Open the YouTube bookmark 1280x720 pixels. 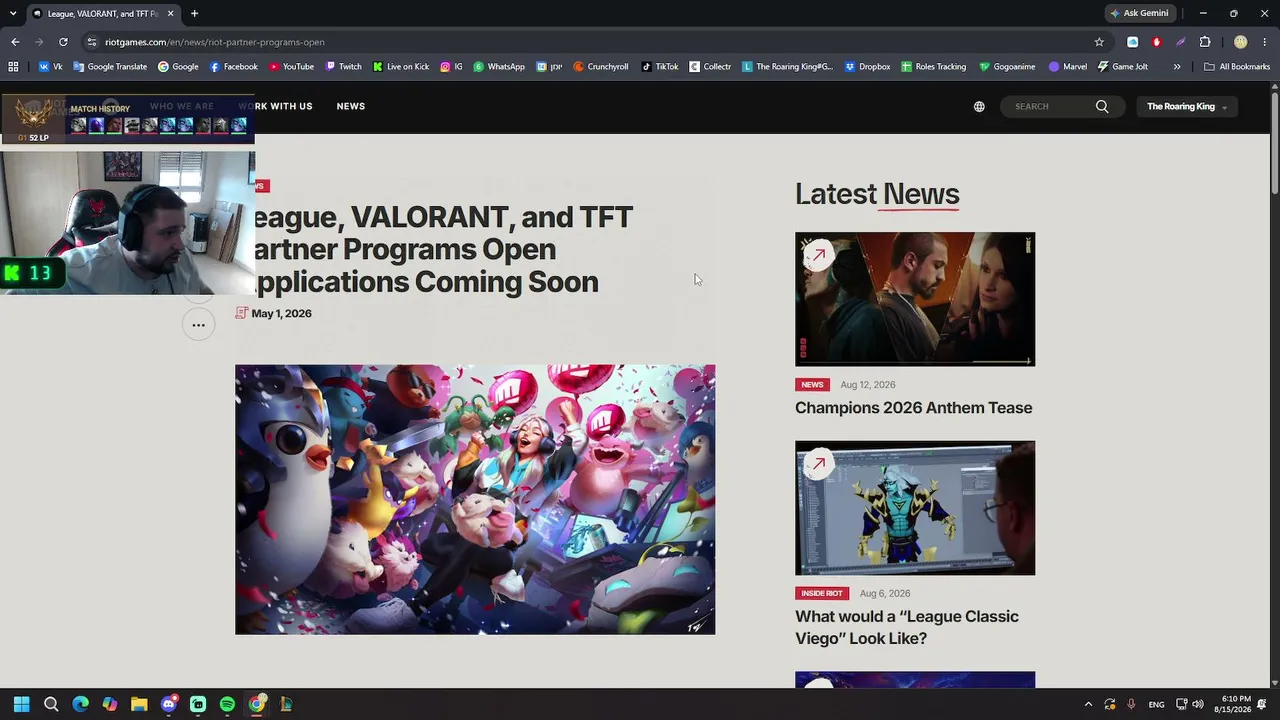coord(290,67)
